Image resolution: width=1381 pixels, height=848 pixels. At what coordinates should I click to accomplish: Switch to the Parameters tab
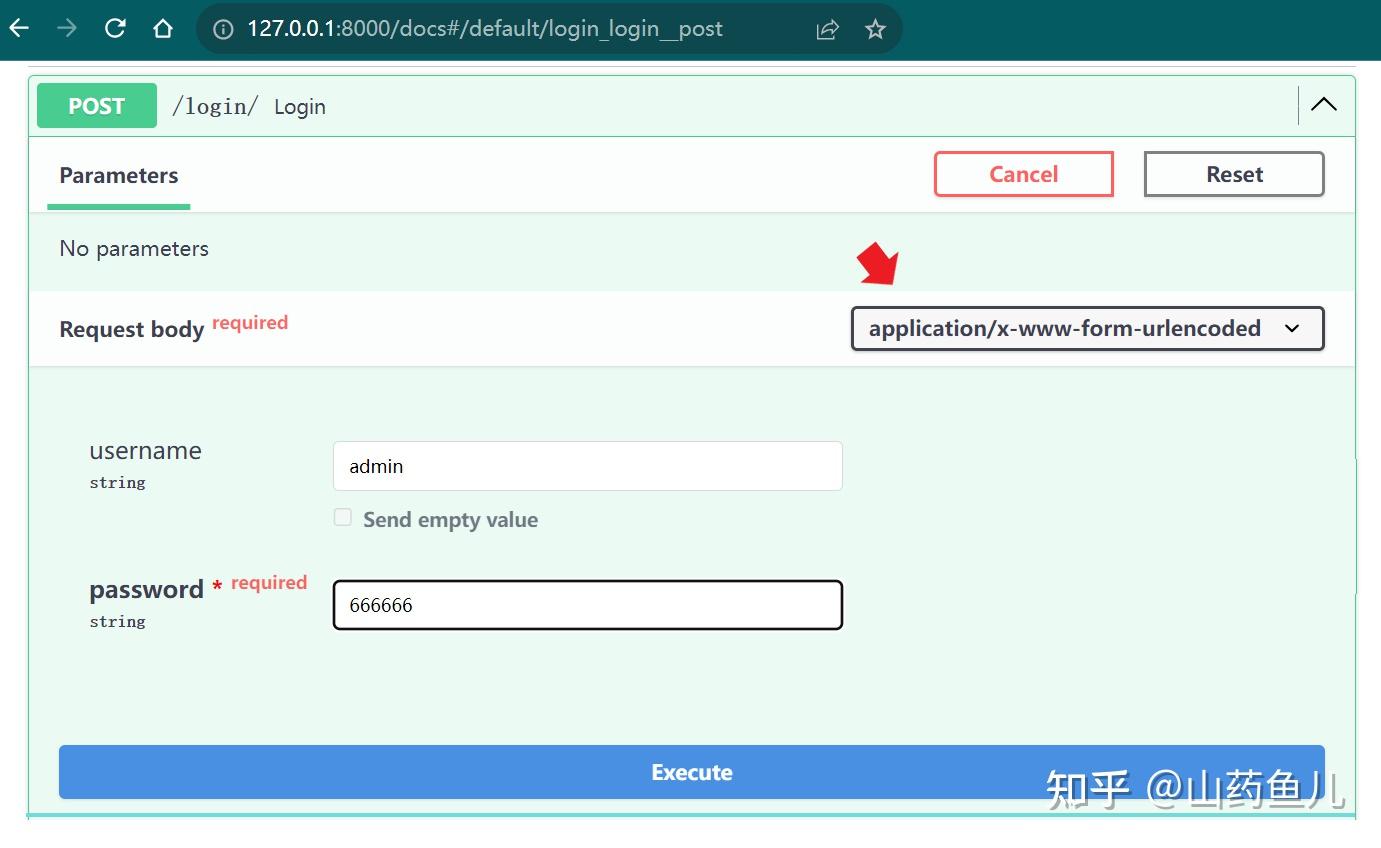(118, 175)
